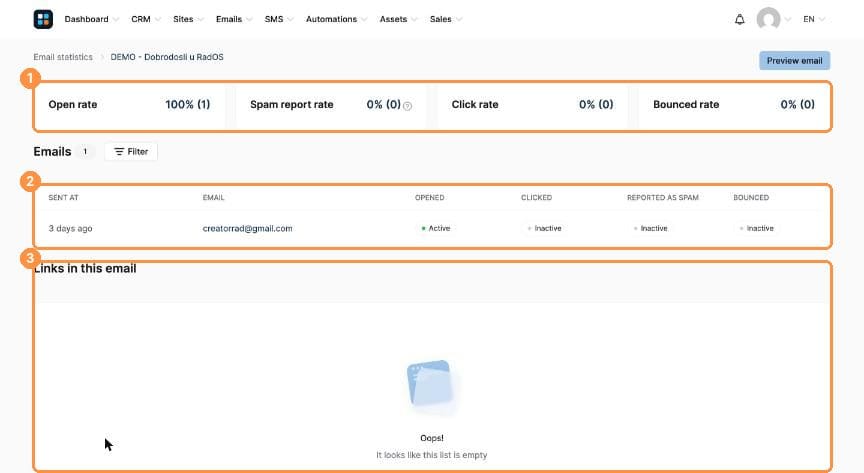864x473 pixels.
Task: Open the Assets nav item
Action: click(x=393, y=19)
